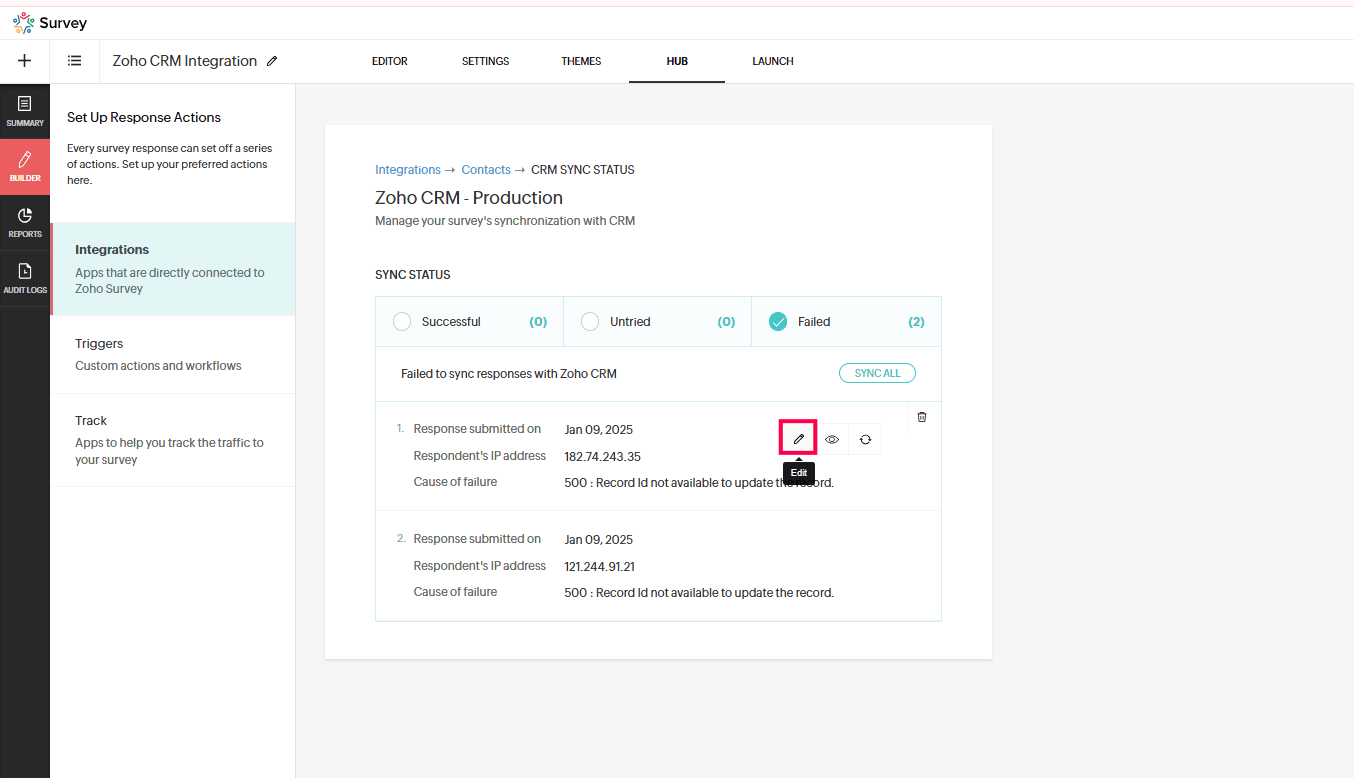Click the survey title Zoho CRM Integration
The width and height of the screenshot is (1354, 778).
(185, 61)
